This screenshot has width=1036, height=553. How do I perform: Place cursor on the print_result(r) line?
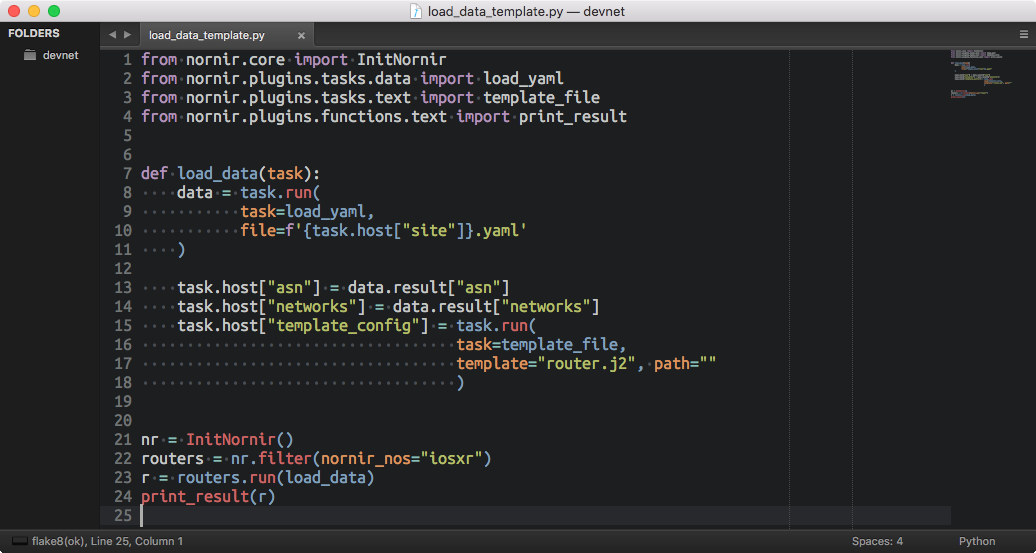207,496
